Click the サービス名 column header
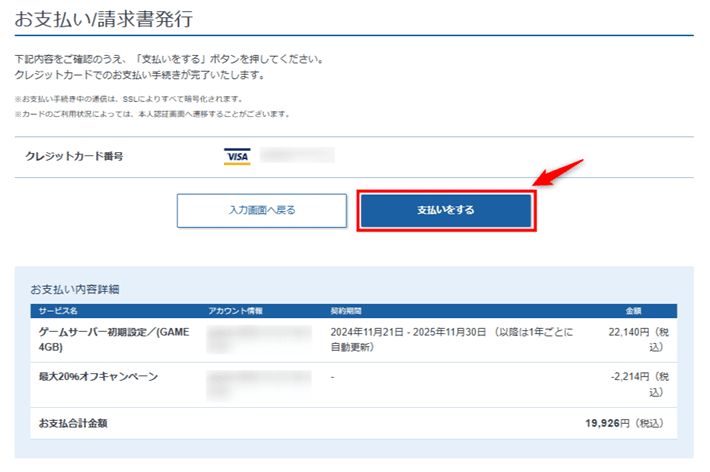Screen dimensions: 710x472 (x=58, y=311)
